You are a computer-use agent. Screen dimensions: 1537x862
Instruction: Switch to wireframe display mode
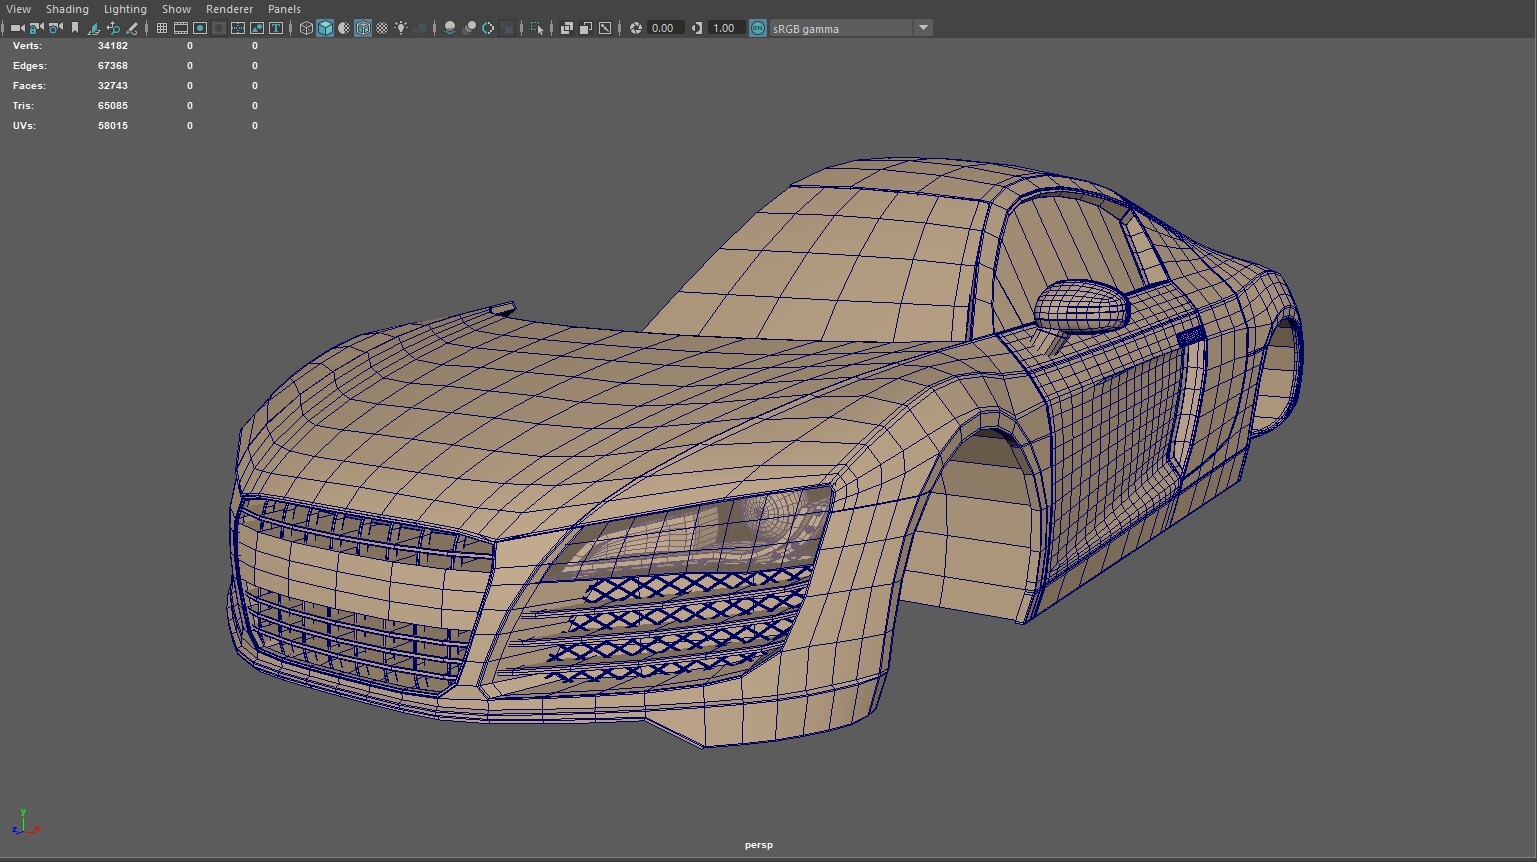pos(305,28)
